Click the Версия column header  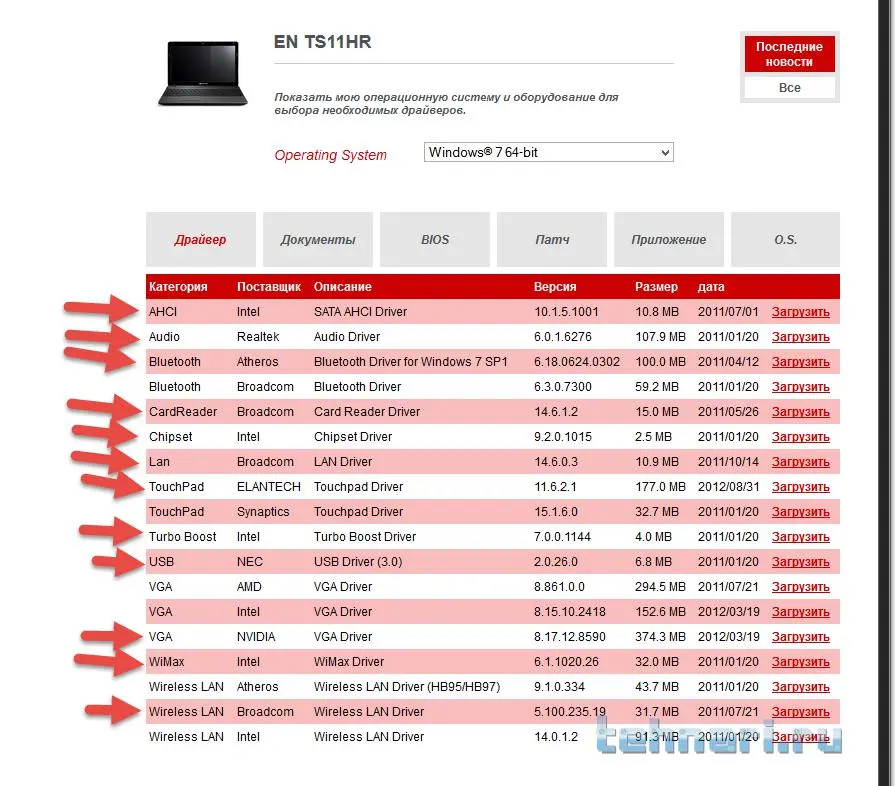coord(555,287)
